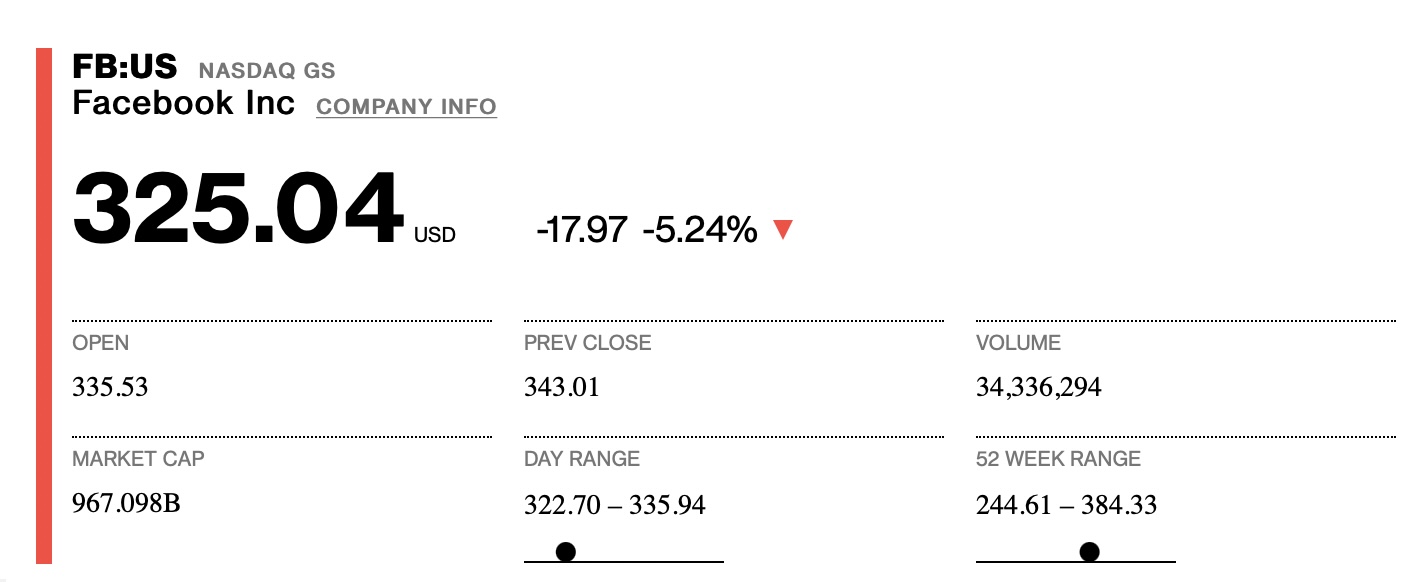Click the 52 WEEK RANGE heading label
Screen dimensions: 1420x582
pos(1058,459)
